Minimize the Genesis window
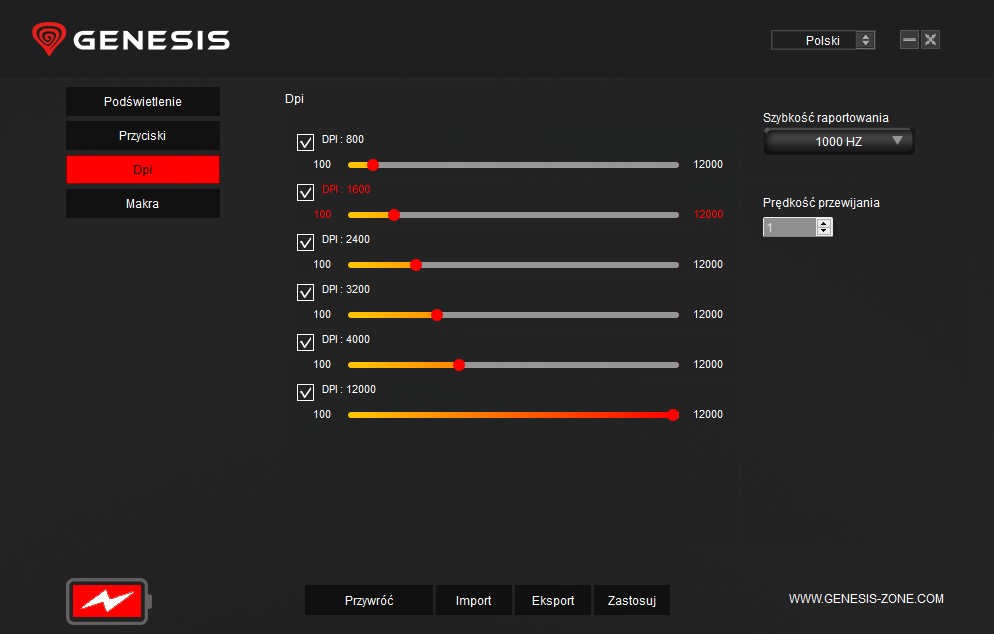 (x=909, y=40)
